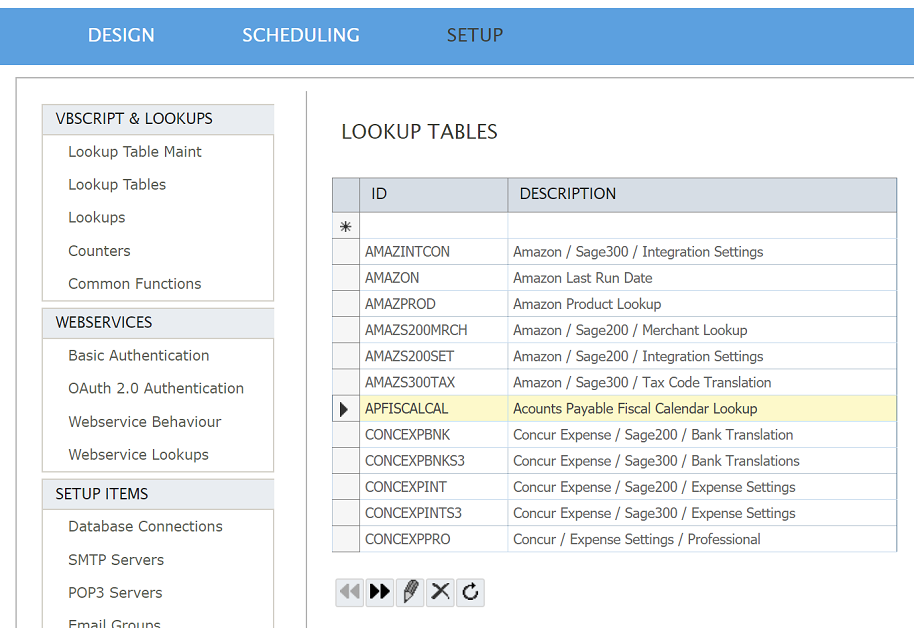The height and width of the screenshot is (628, 914).
Task: Click the previous page double-arrow button
Action: [x=350, y=592]
